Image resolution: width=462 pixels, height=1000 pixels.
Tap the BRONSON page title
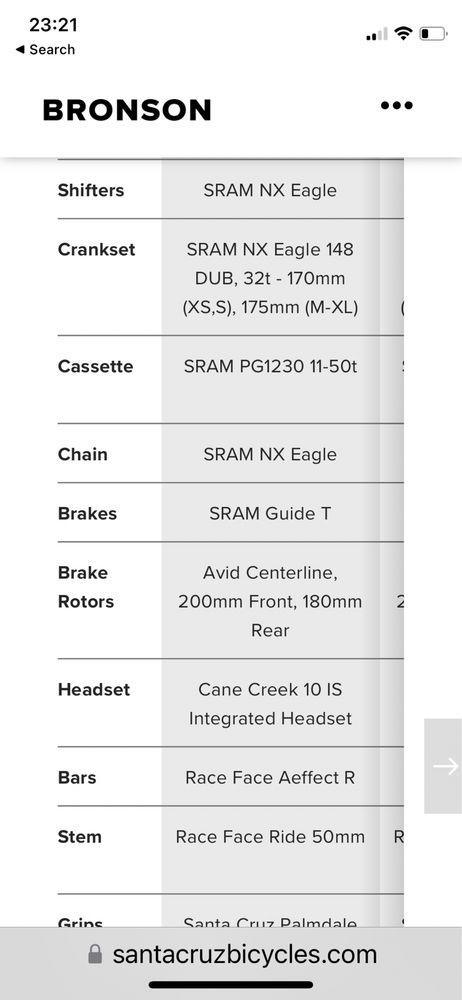(127, 110)
